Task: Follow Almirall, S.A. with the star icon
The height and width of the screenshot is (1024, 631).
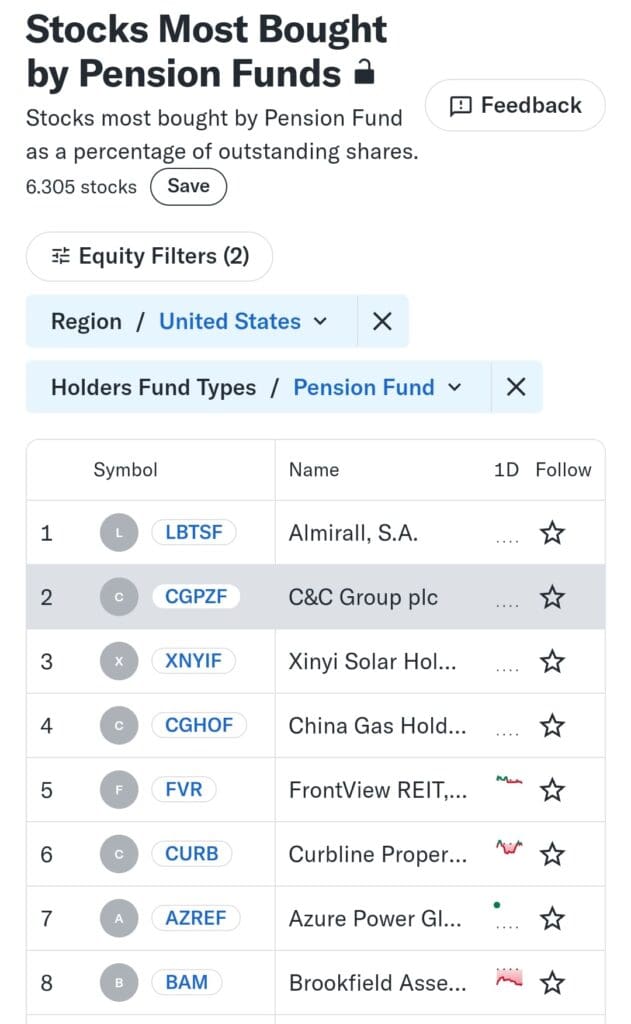Action: [552, 533]
